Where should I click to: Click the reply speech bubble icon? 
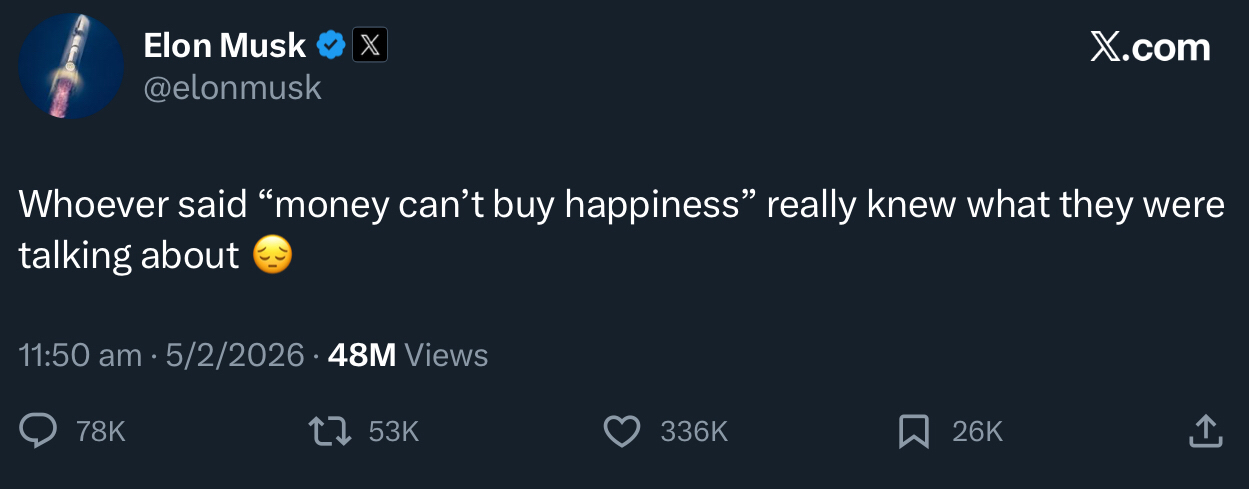point(39,431)
